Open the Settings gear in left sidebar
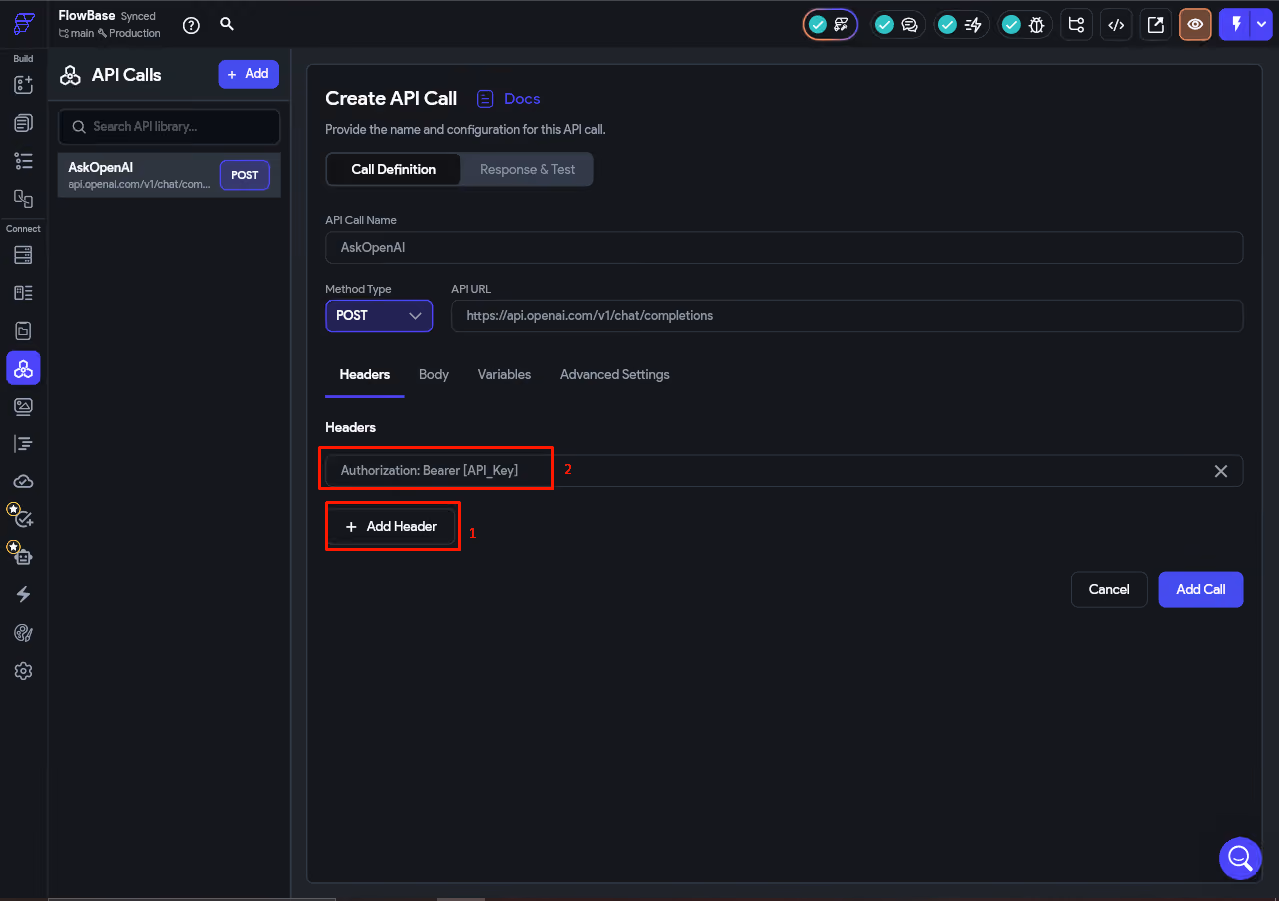 (24, 671)
